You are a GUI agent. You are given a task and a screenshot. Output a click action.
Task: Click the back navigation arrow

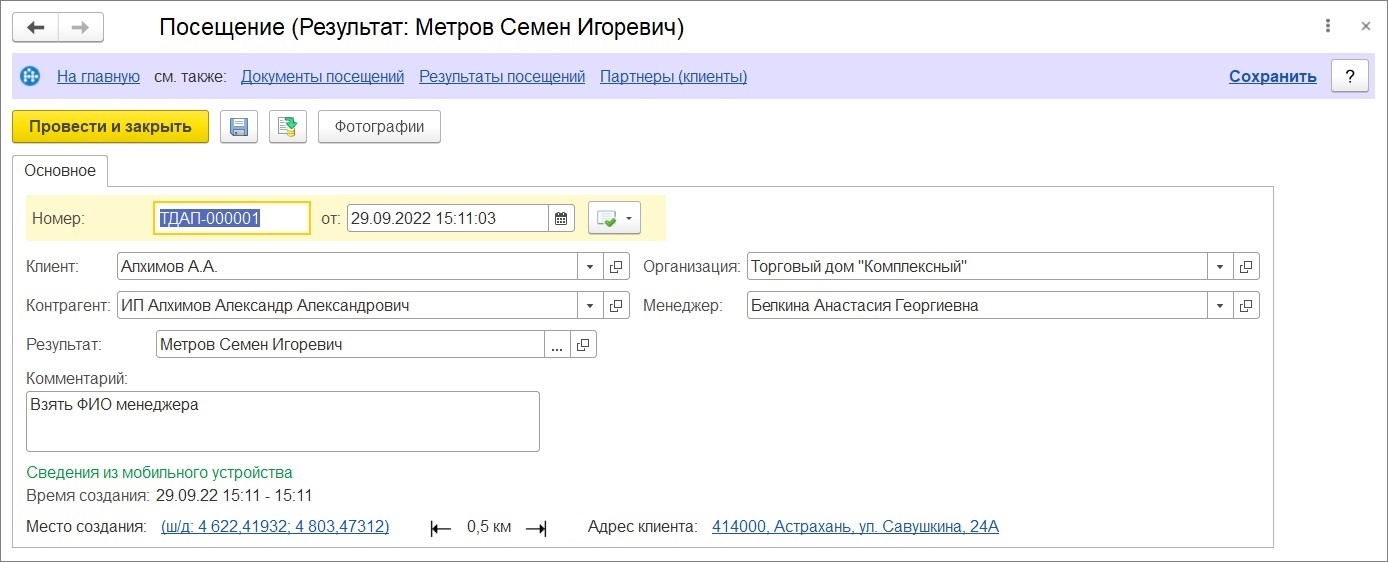tap(36, 27)
